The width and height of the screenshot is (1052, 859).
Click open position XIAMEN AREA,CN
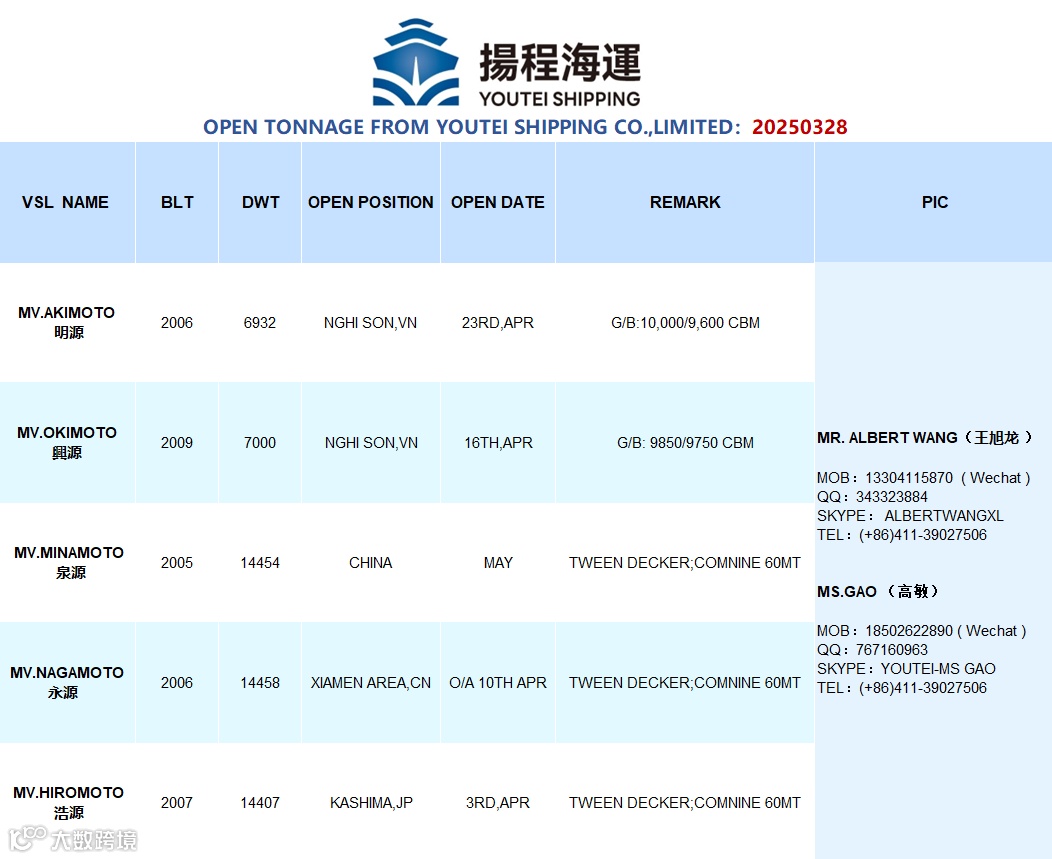pyautogui.click(x=370, y=683)
